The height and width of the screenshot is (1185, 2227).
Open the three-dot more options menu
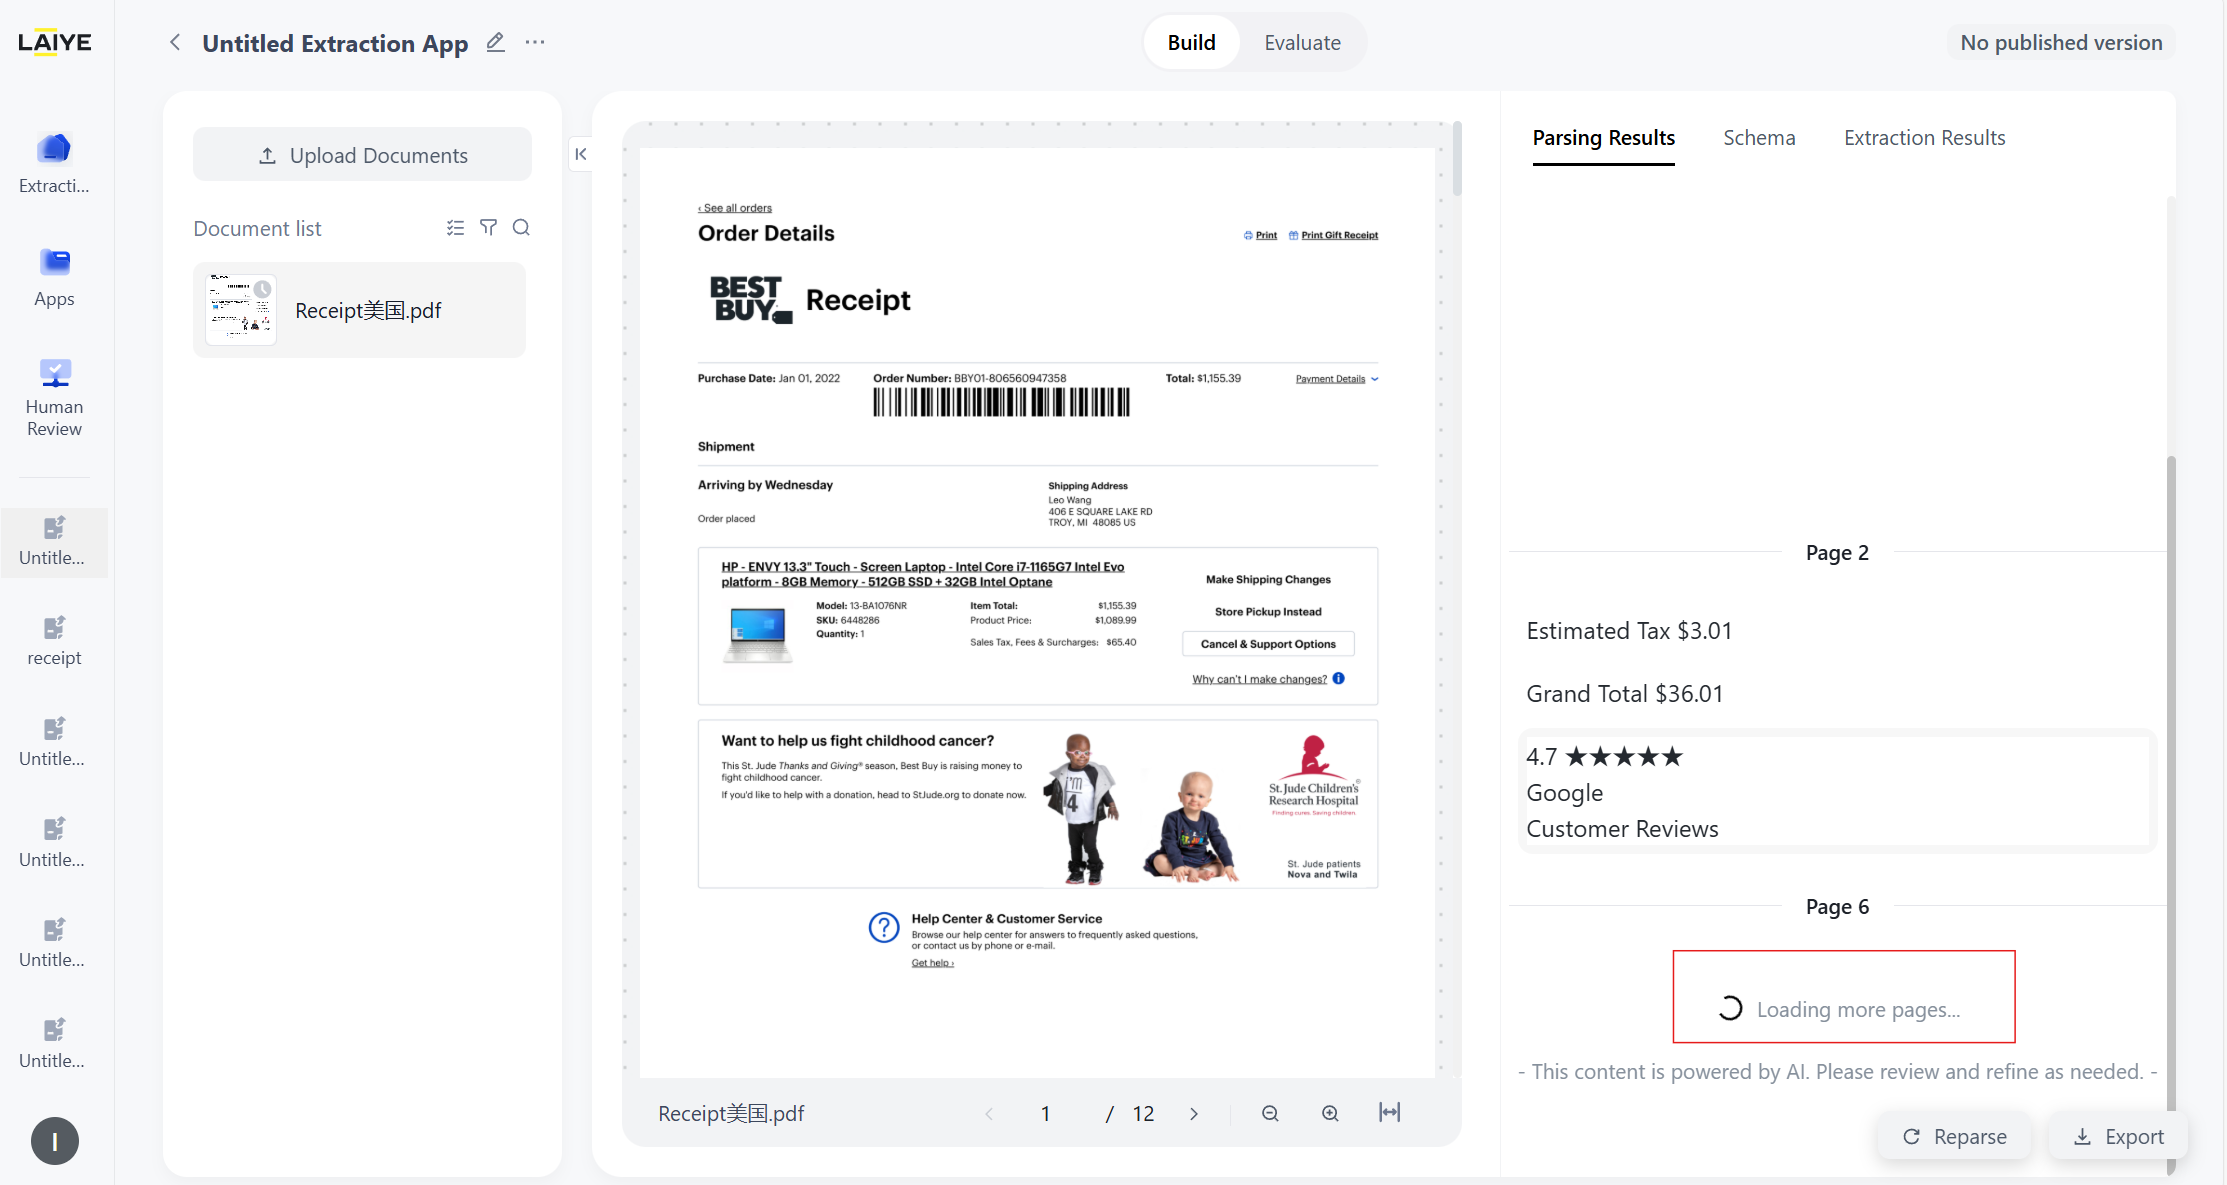(535, 43)
